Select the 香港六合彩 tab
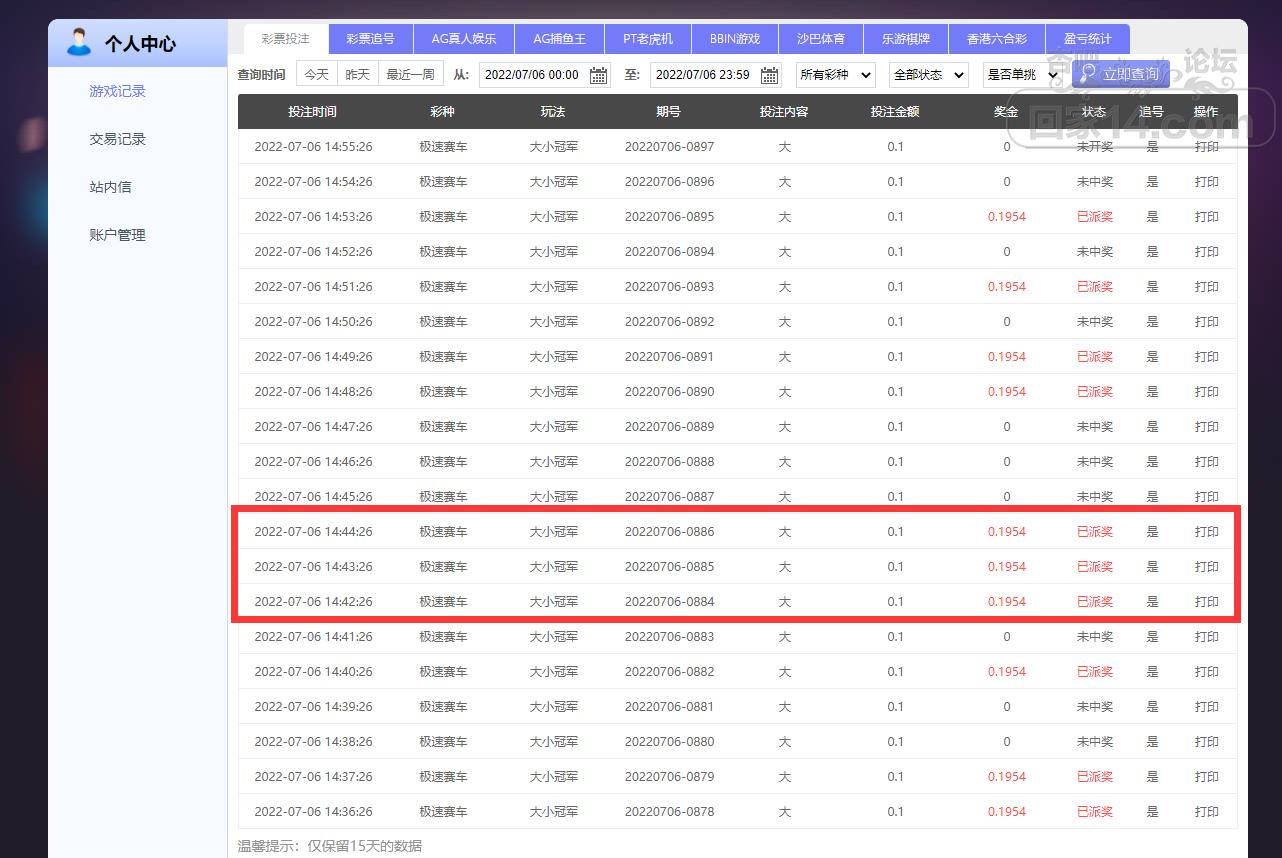1282x858 pixels. (996, 39)
